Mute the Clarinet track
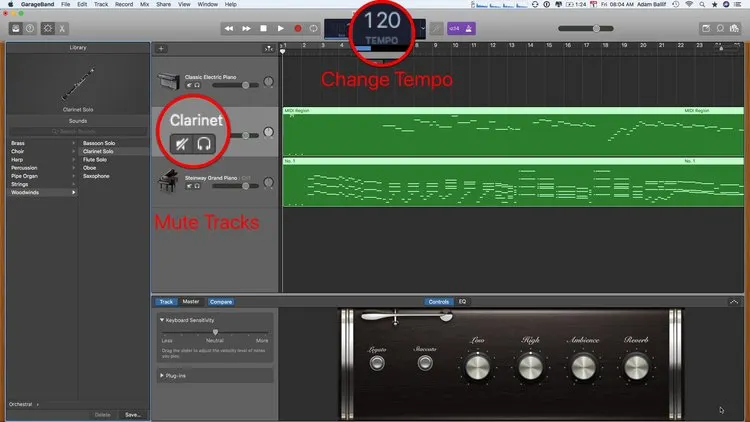This screenshot has width=750, height=422. [181, 143]
